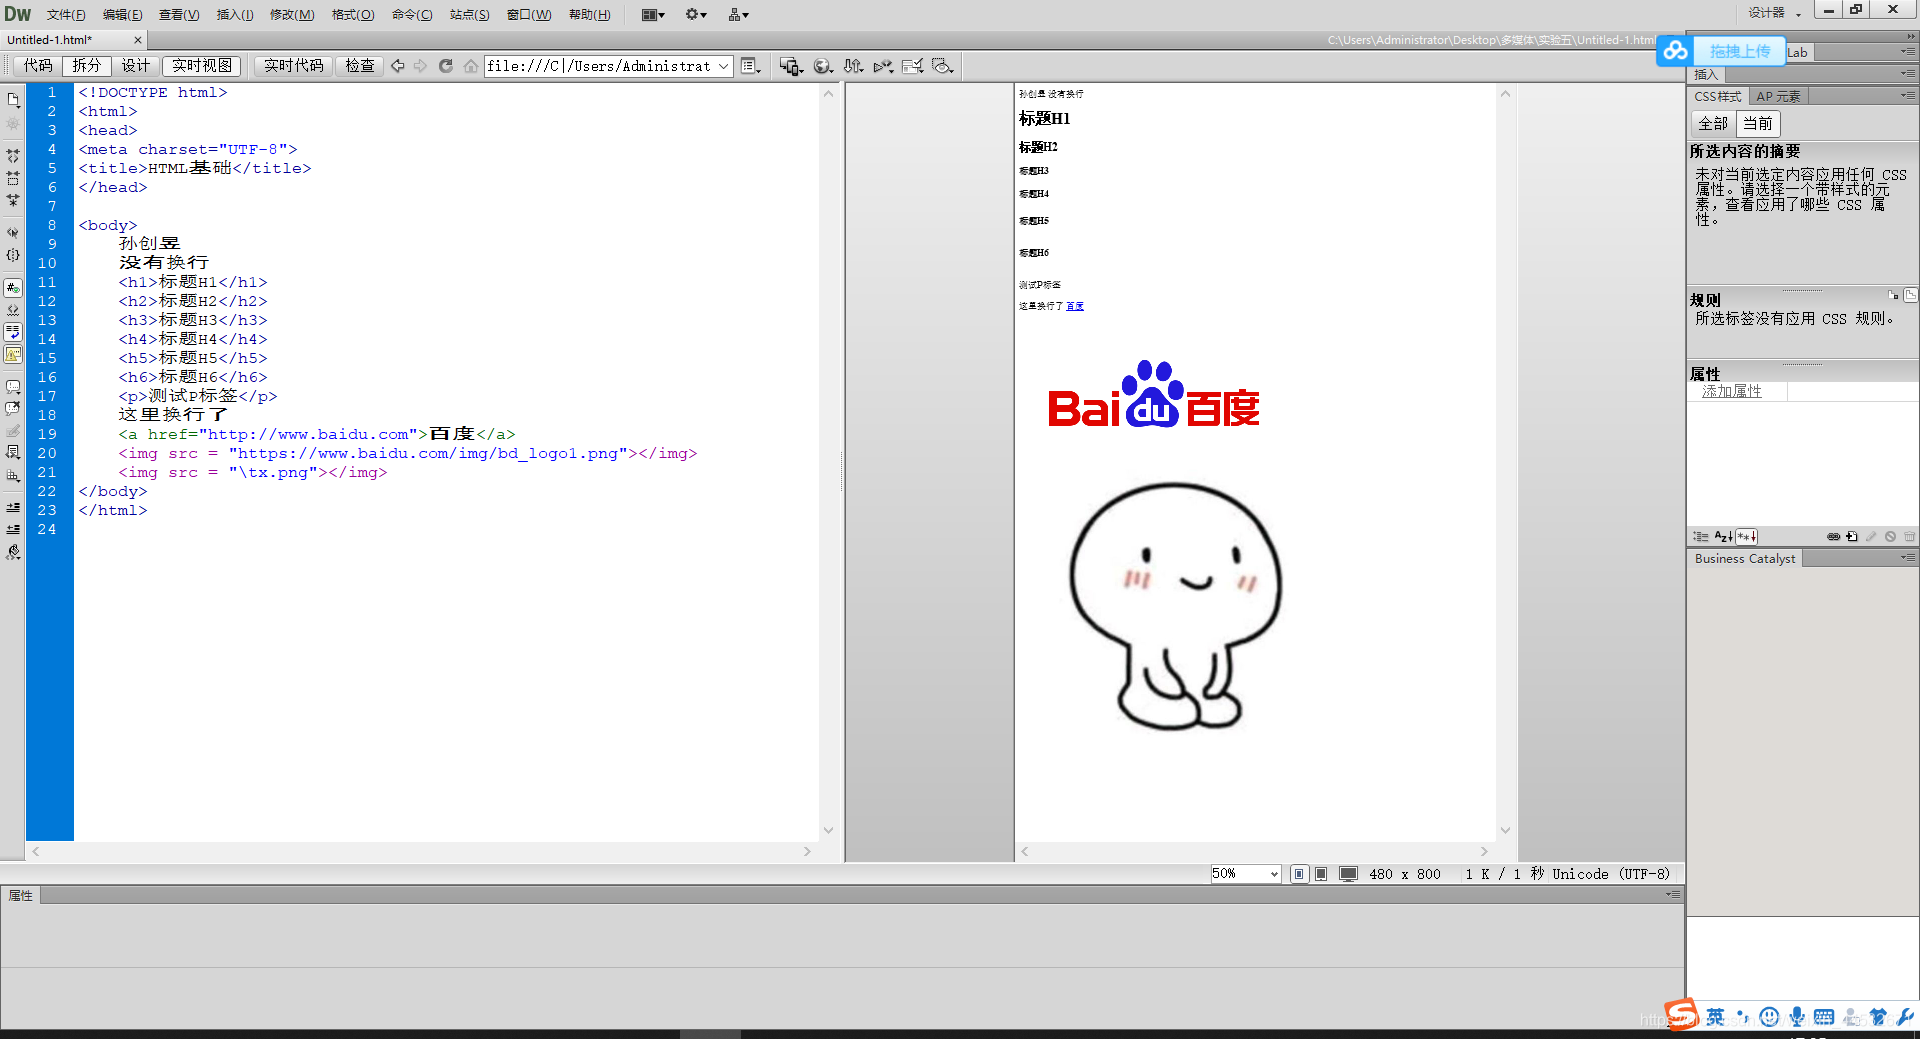Open the 属性 panel options menu

pos(1673,895)
